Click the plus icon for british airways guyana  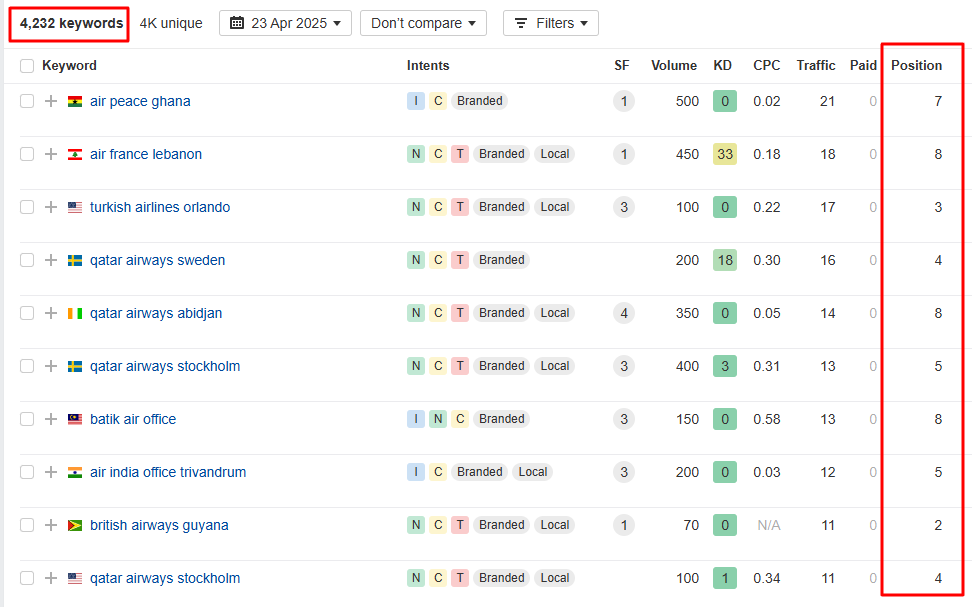tap(51, 525)
